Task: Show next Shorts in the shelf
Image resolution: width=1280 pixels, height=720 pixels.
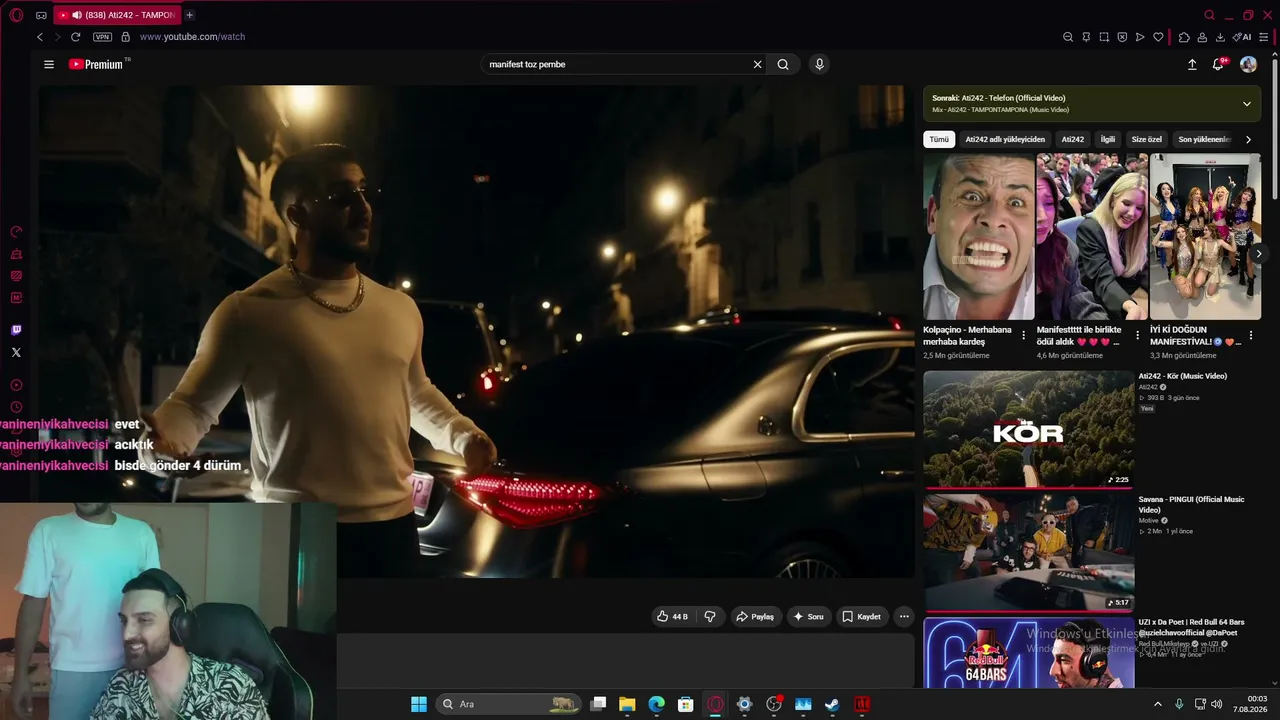Action: click(1259, 254)
